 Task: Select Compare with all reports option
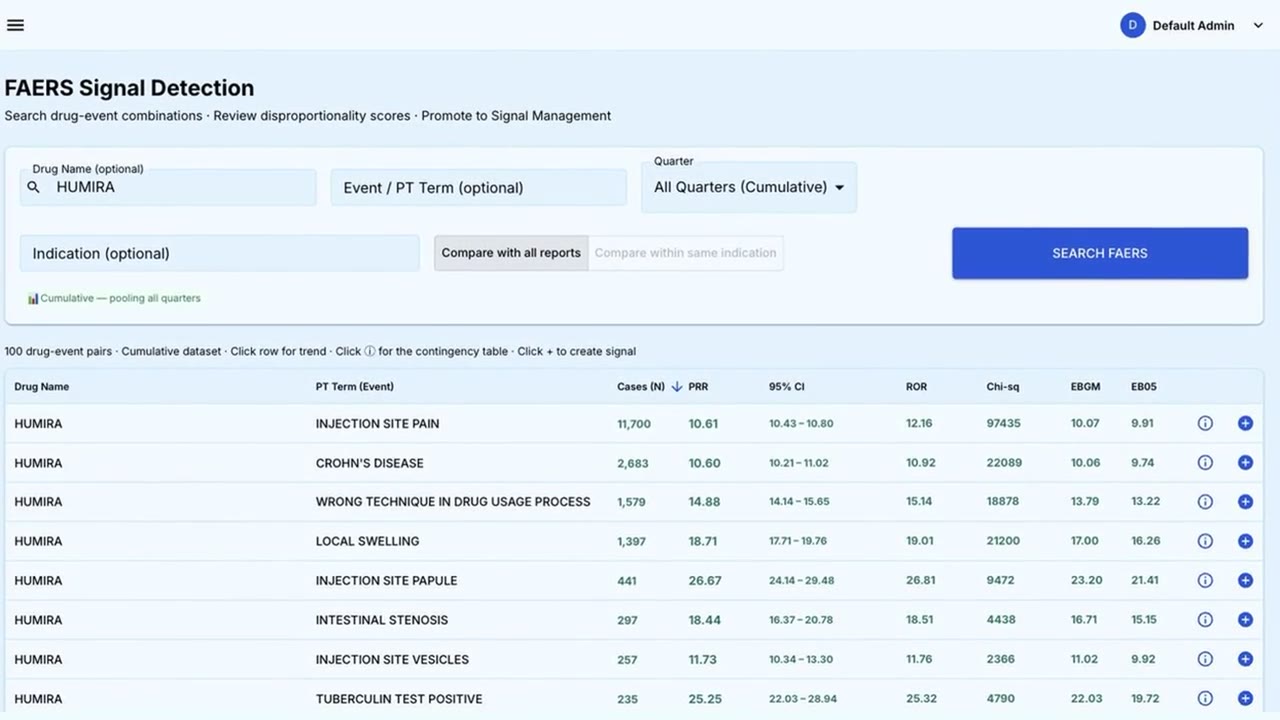point(511,253)
